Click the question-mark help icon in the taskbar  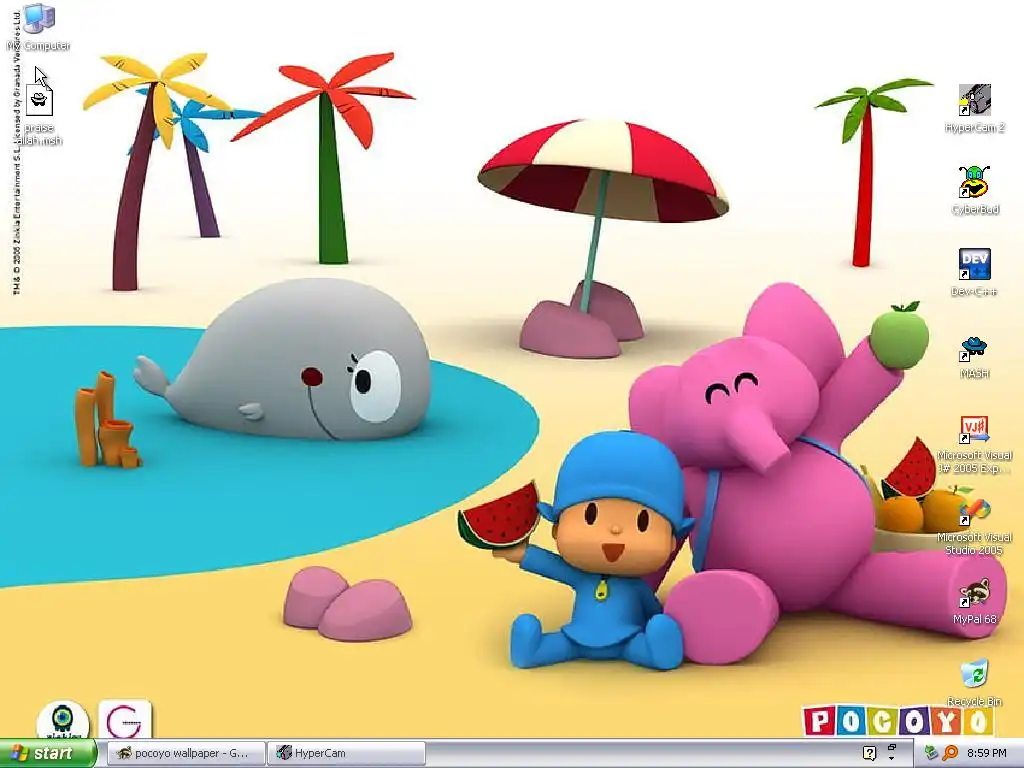click(869, 753)
